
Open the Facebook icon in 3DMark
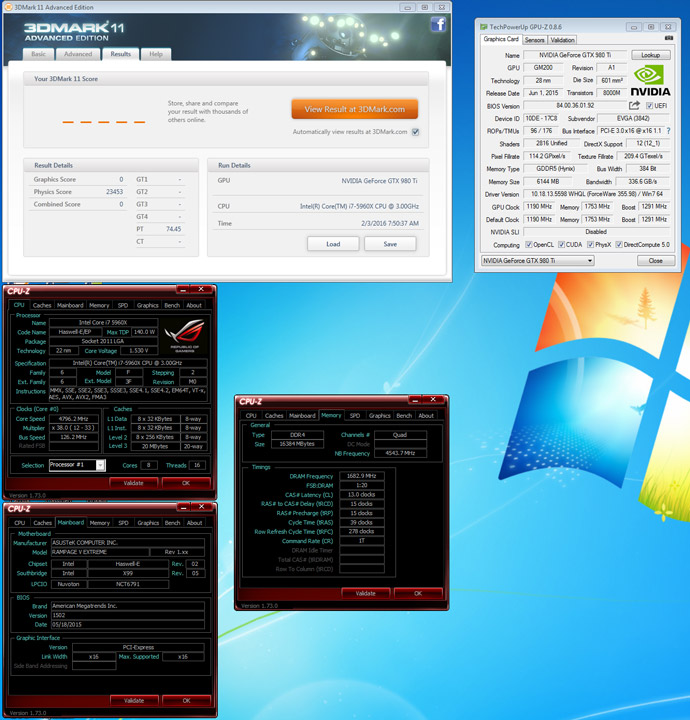coord(438,24)
